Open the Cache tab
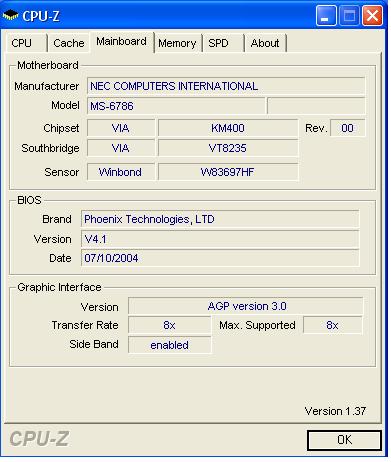 [69, 43]
